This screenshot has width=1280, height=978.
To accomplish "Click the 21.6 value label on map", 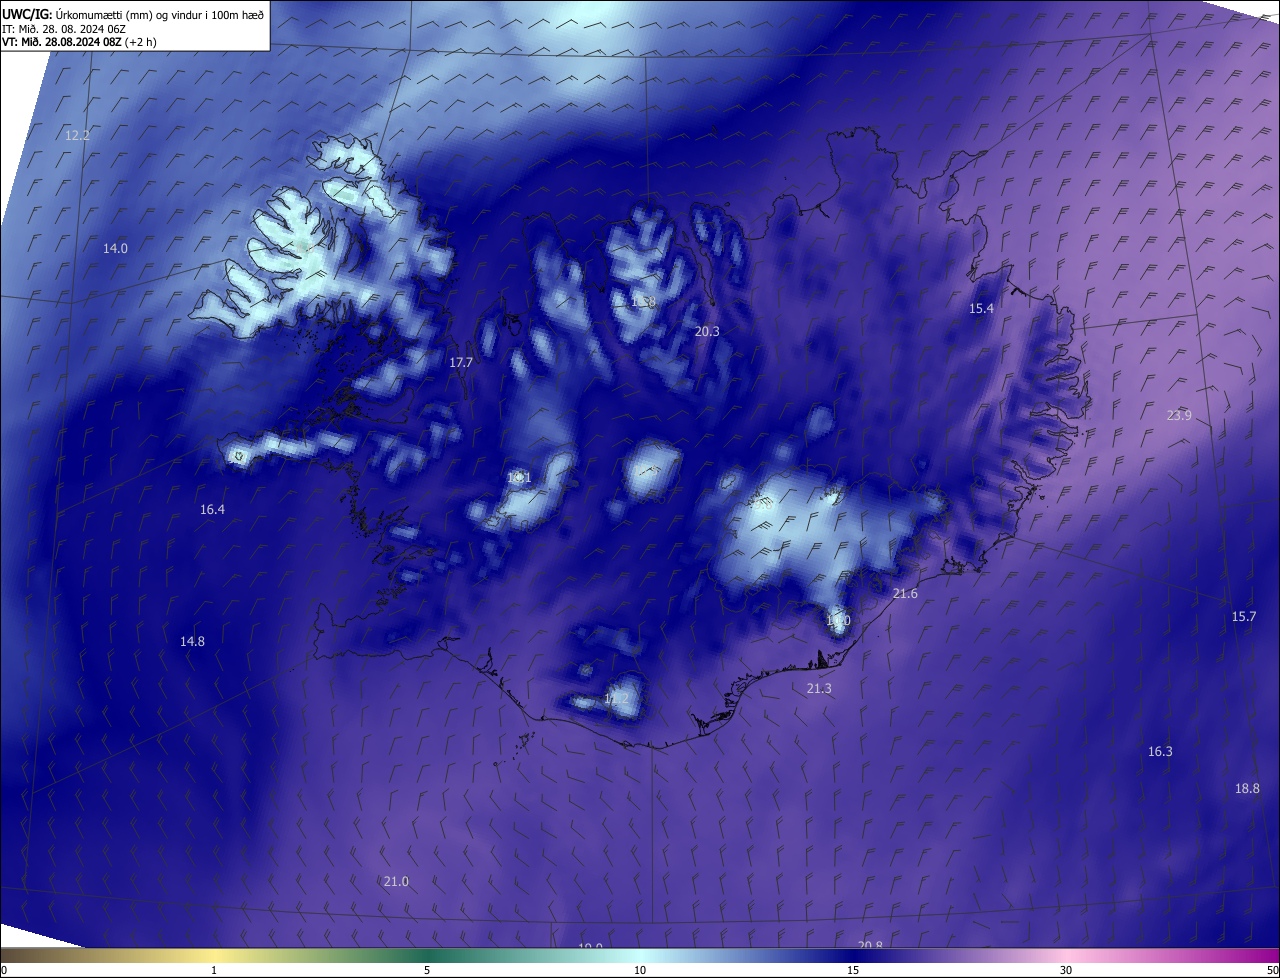I will coord(905,593).
